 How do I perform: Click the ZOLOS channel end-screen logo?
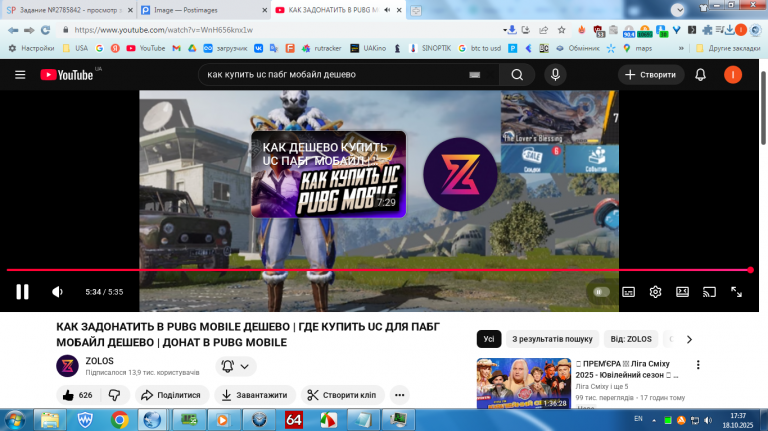pyautogui.click(x=460, y=174)
